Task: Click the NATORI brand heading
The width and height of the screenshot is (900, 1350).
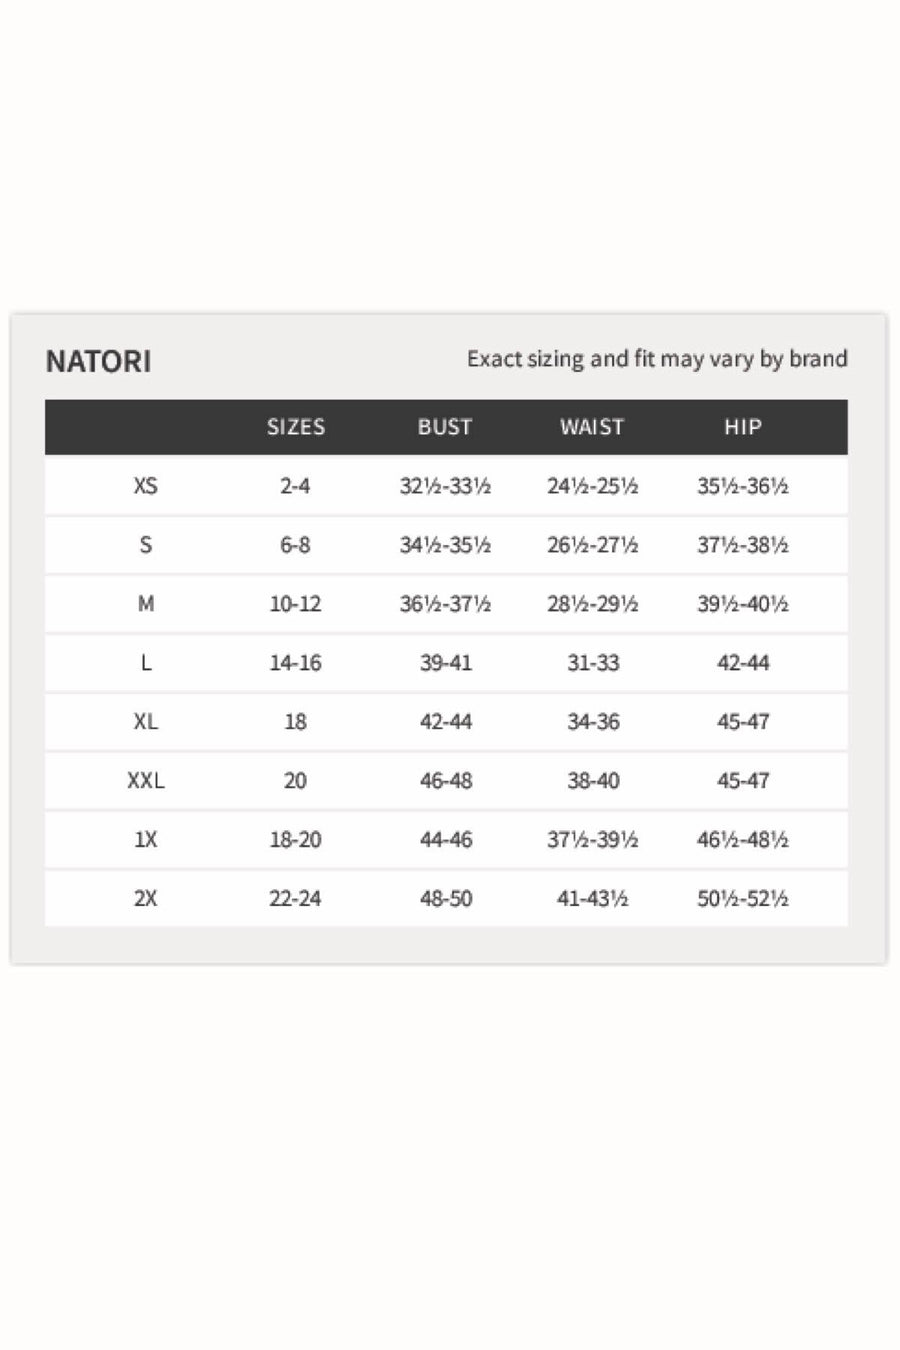Action: [x=98, y=361]
